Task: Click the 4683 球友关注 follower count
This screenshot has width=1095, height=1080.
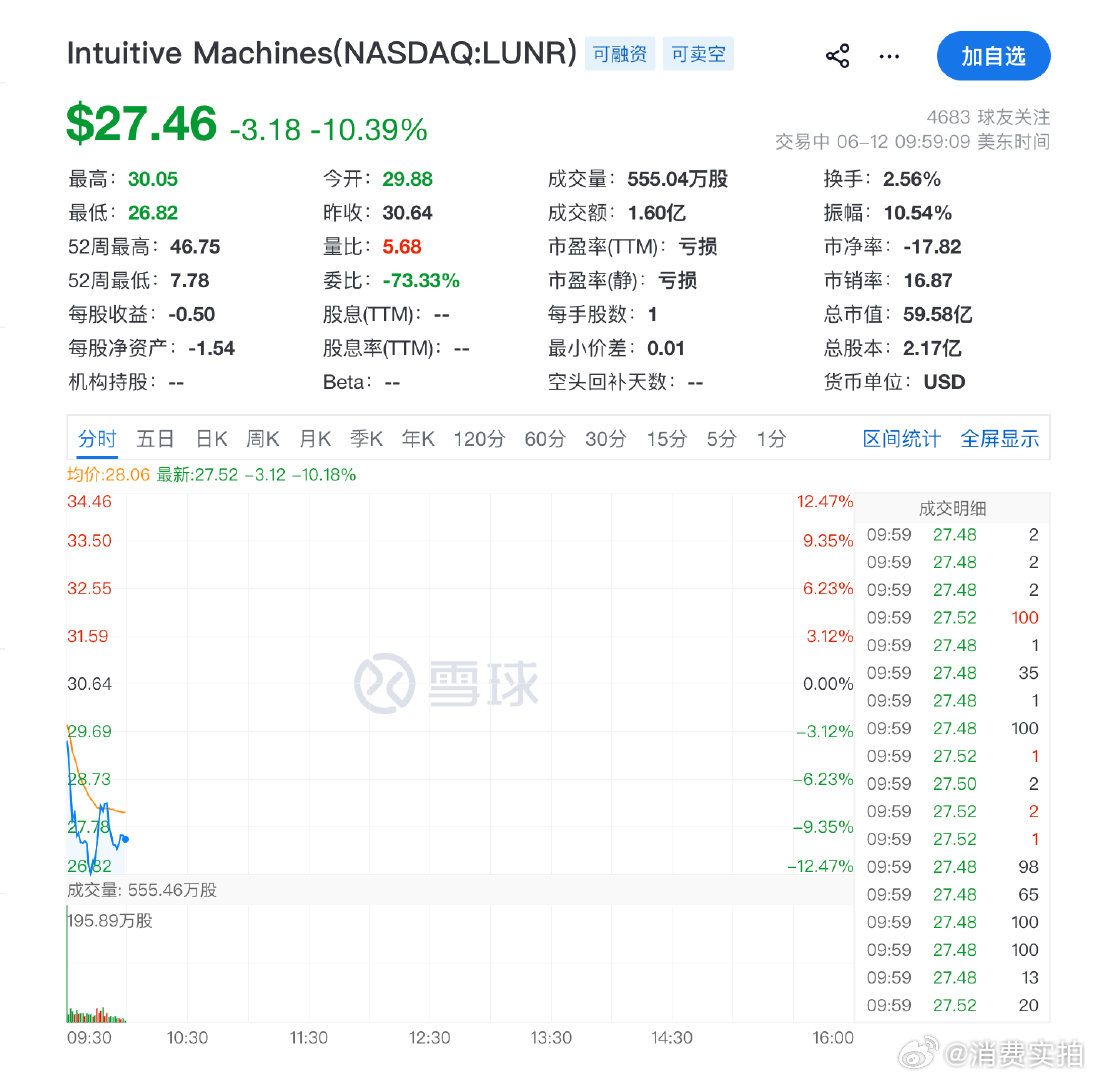Action: pyautogui.click(x=988, y=117)
